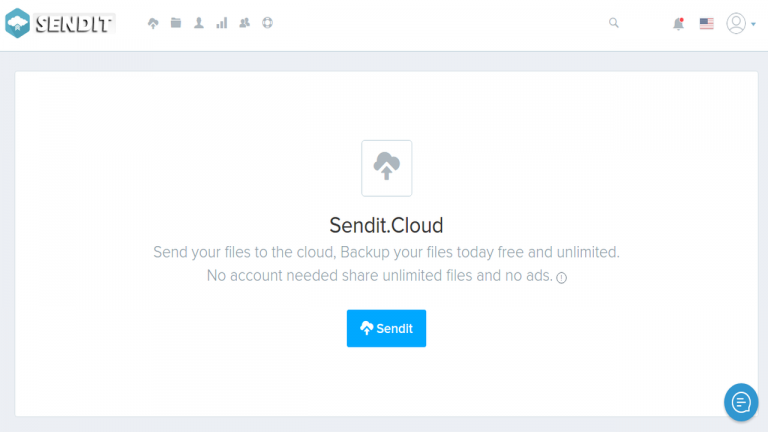Screen dimensions: 768x432
Task: Click the info icon after 'no ads'
Action: click(561, 278)
